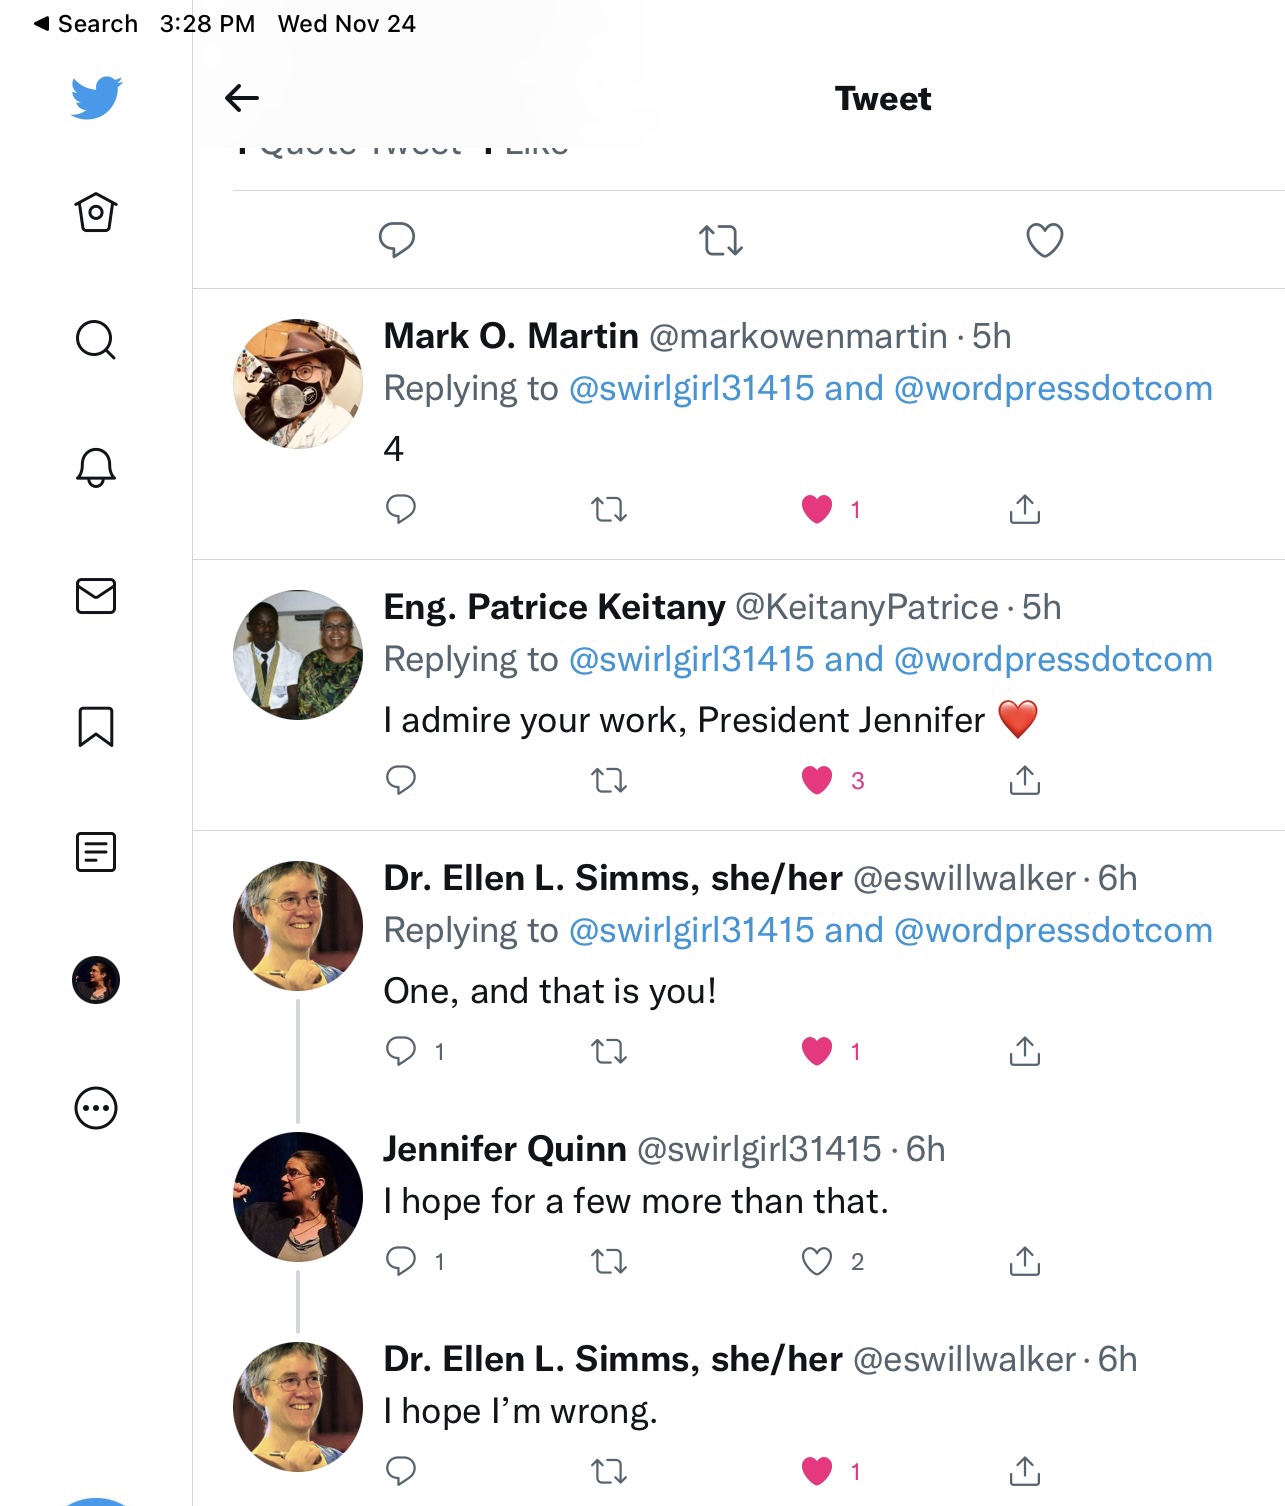Open @markowenmartin profile link

click(x=798, y=337)
